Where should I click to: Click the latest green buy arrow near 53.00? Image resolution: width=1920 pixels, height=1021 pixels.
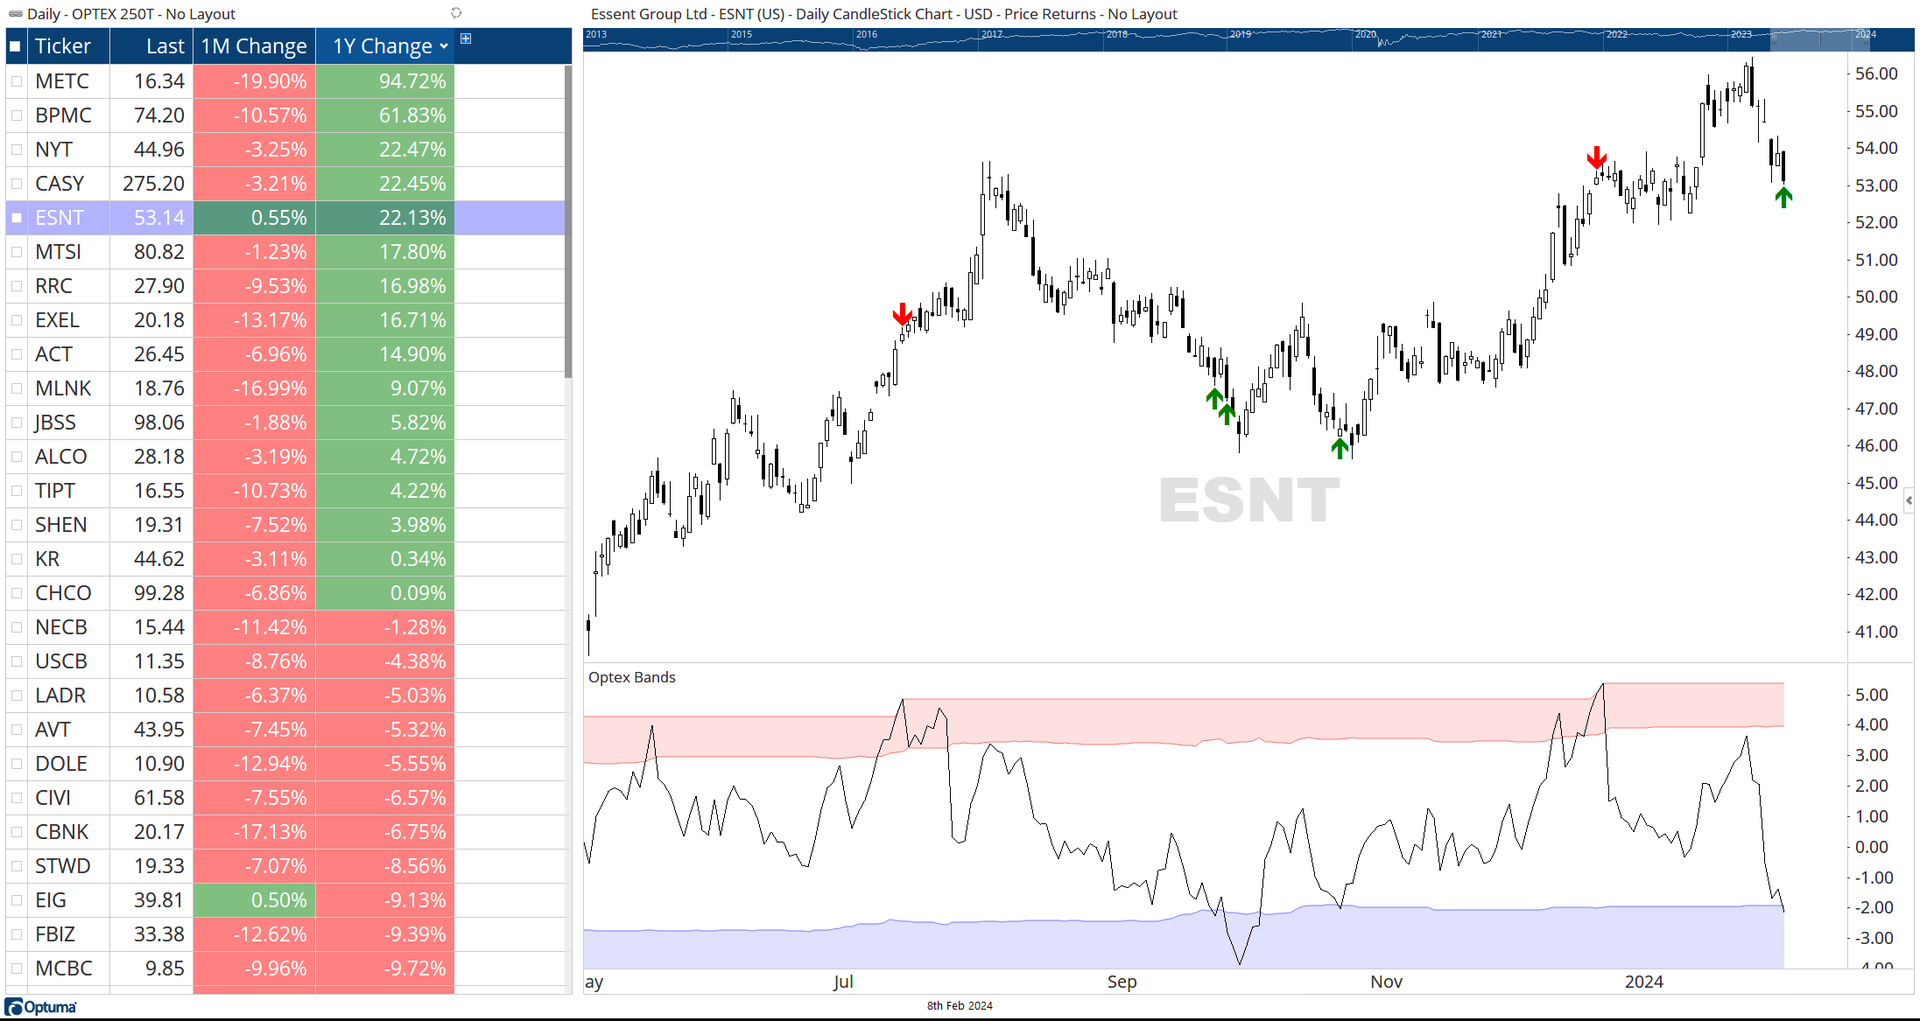tap(1783, 198)
